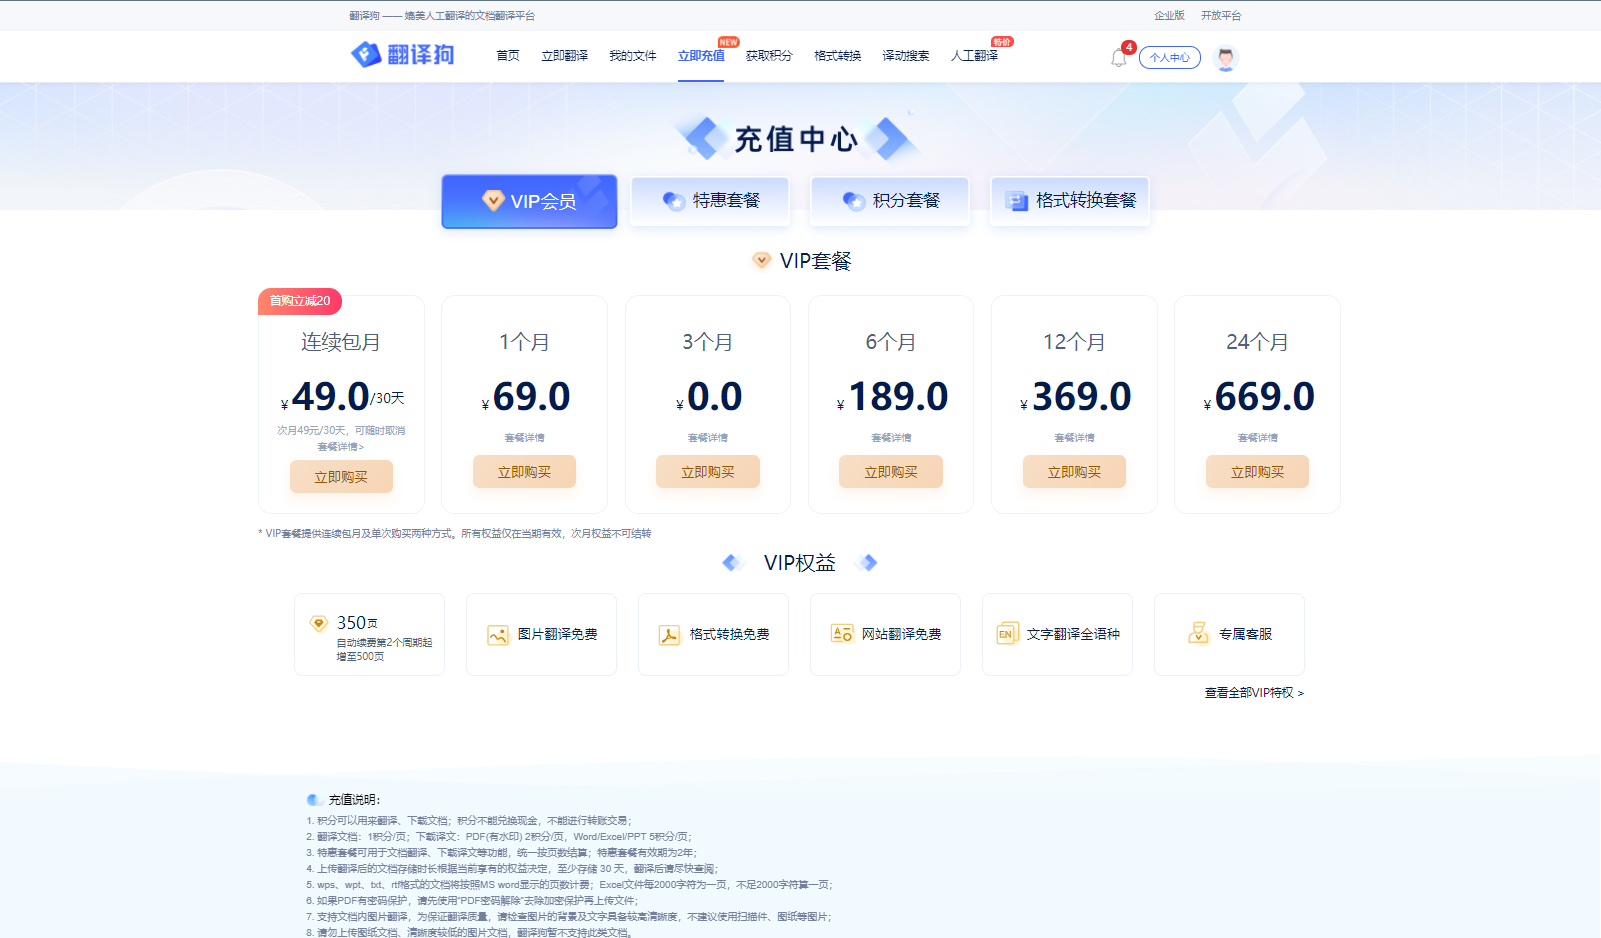Click the notification bell icon
This screenshot has height=938, width=1601.
tap(1118, 58)
